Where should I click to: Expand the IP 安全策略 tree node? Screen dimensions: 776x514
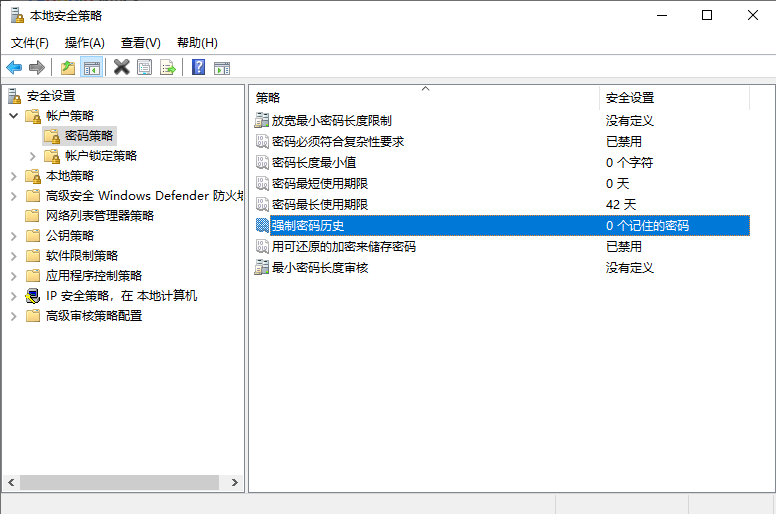point(14,296)
